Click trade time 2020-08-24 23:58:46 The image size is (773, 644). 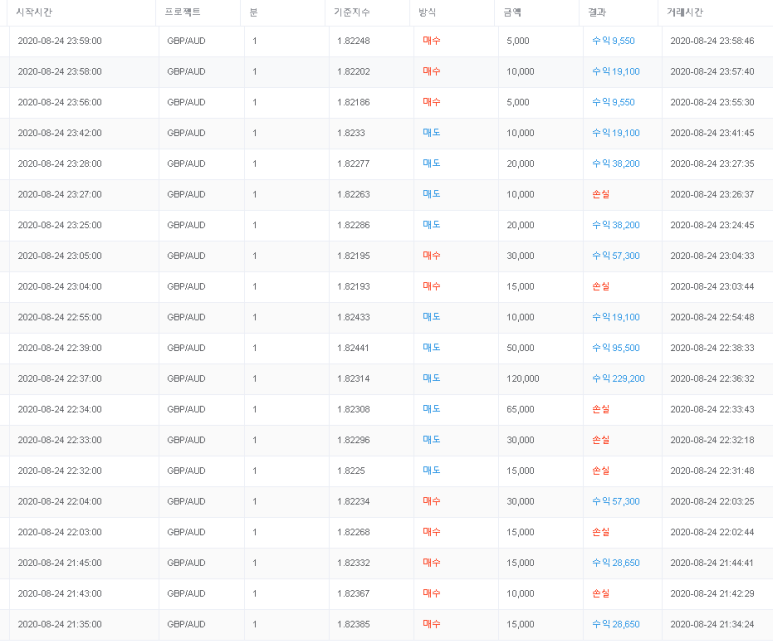tap(712, 41)
